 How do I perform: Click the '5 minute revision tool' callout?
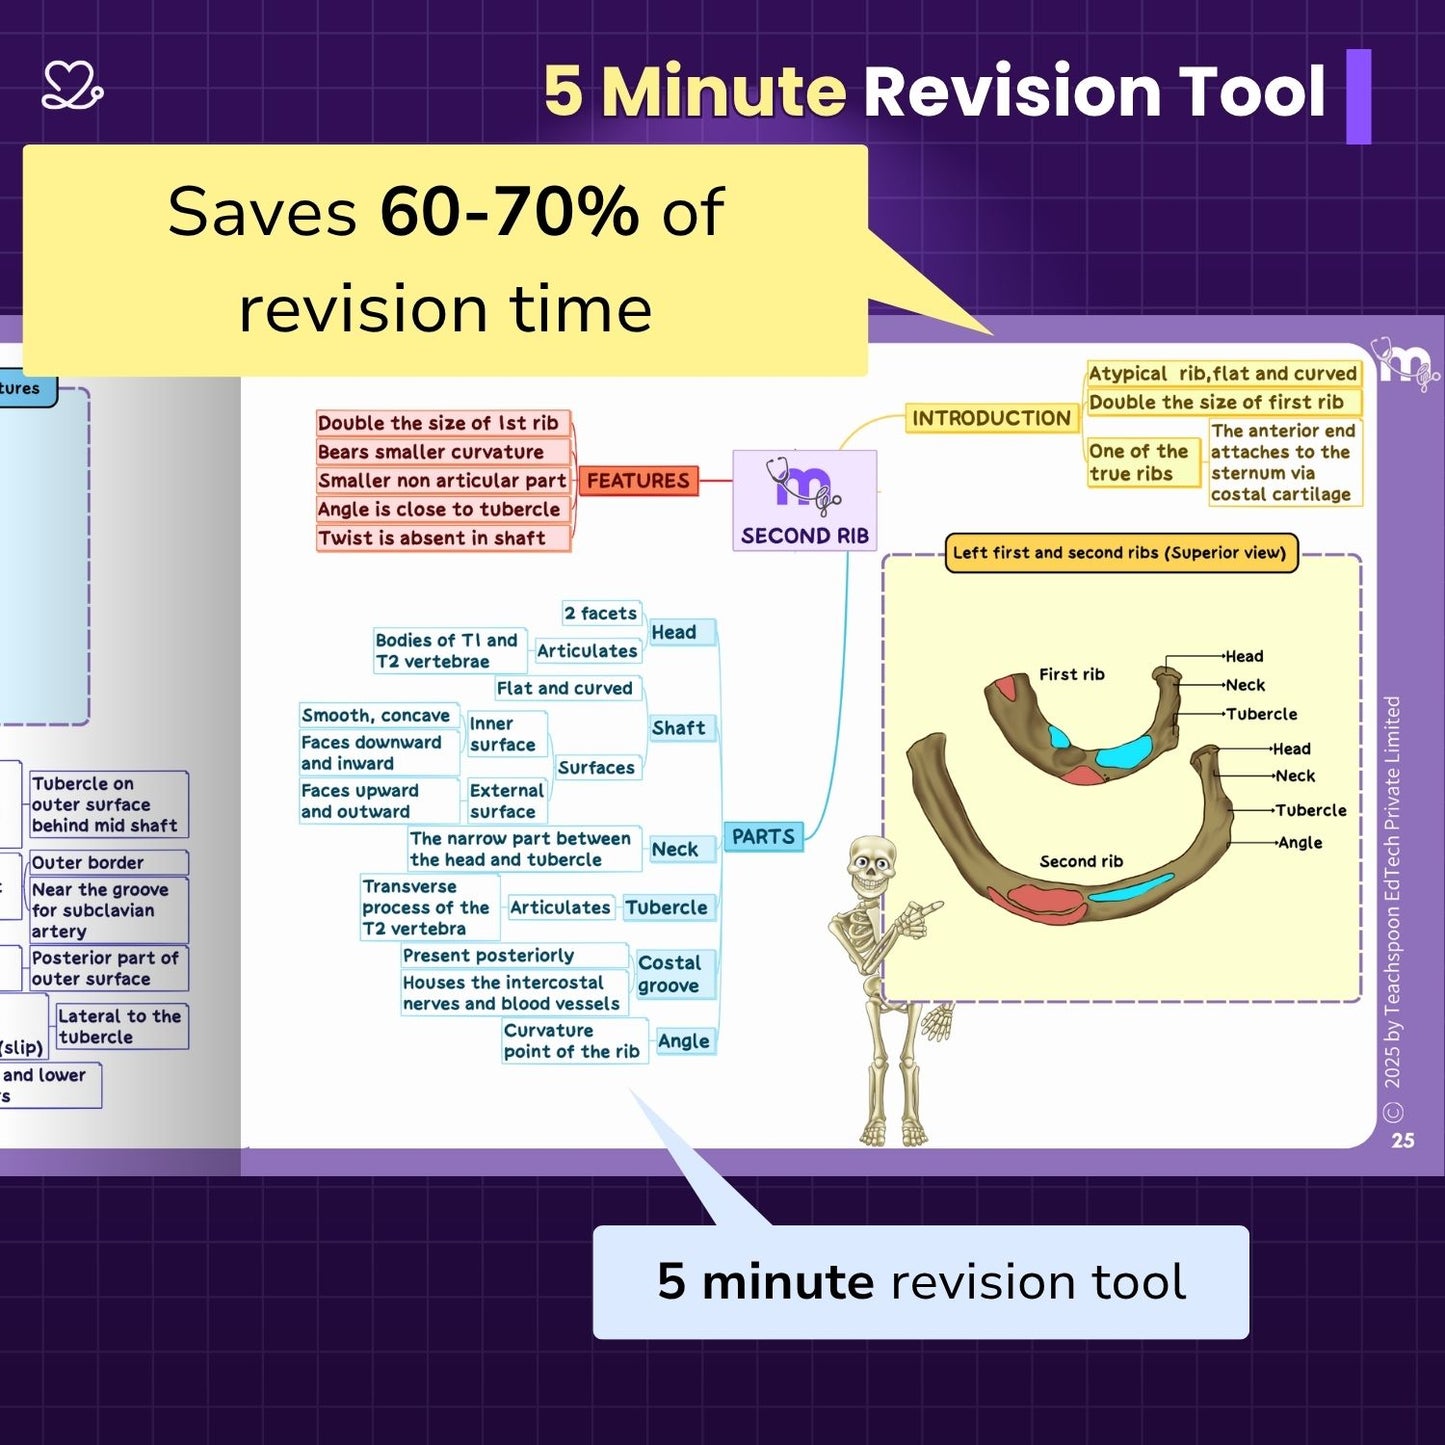click(920, 1281)
